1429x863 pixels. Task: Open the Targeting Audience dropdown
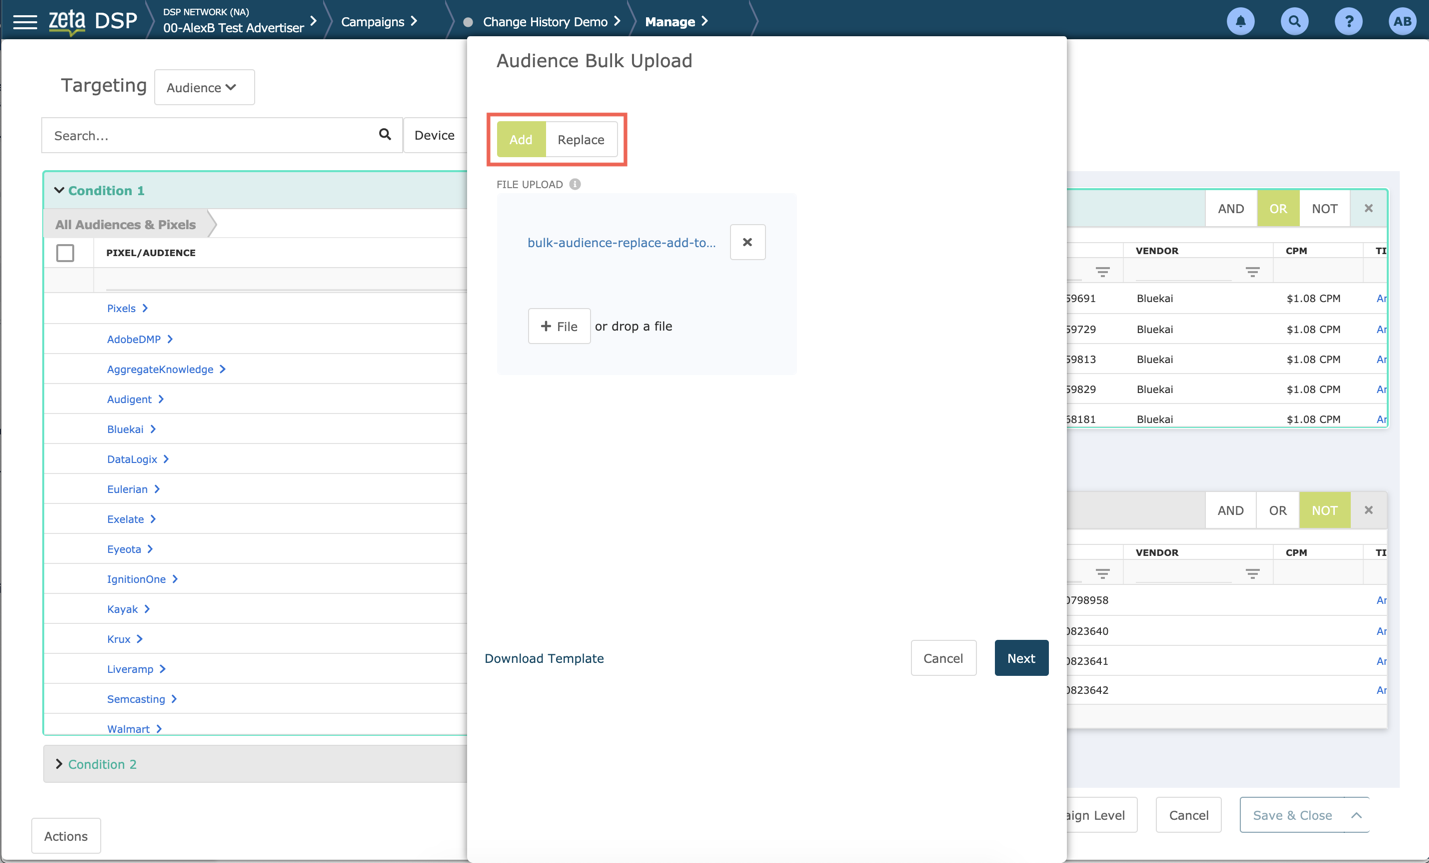coord(203,88)
